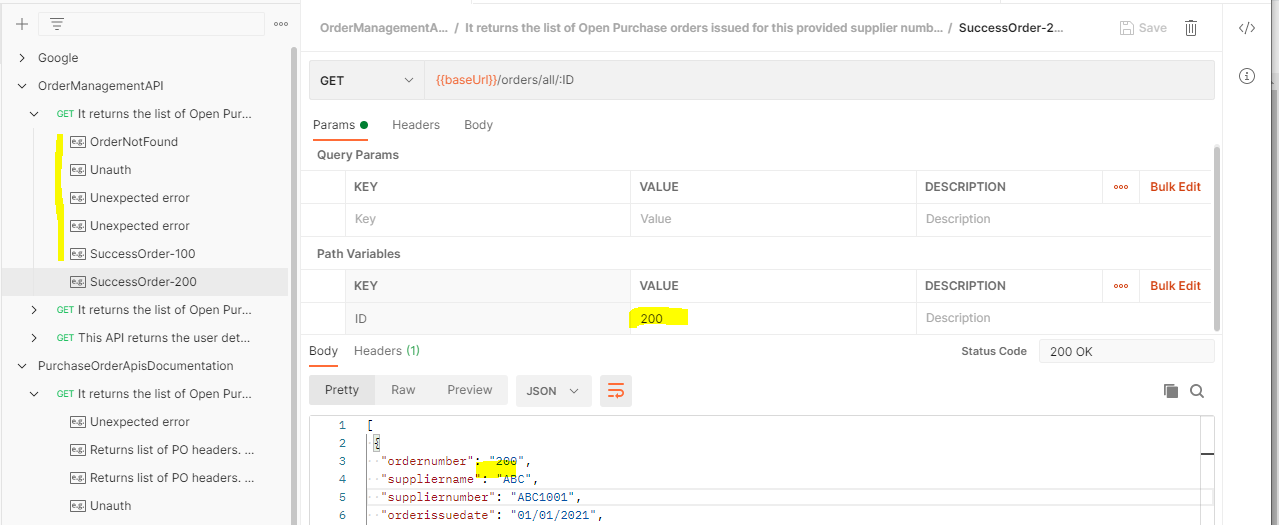Click Query Params Value input cell
This screenshot has width=1279, height=525.
[x=773, y=219]
